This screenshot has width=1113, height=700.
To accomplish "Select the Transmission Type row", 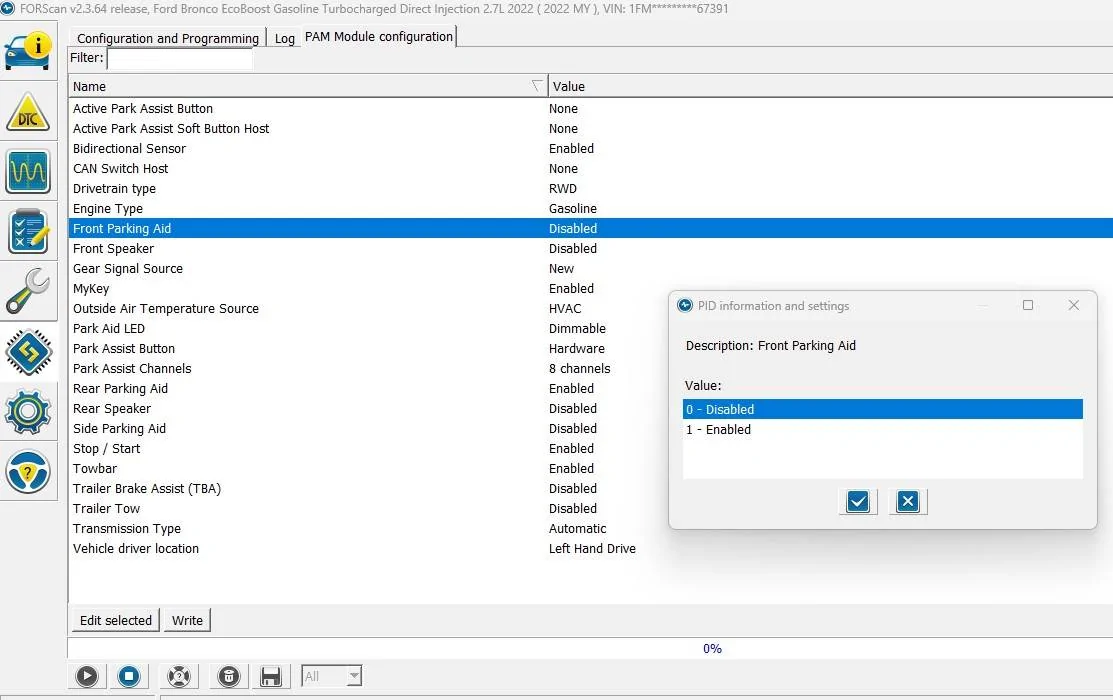I will [368, 528].
